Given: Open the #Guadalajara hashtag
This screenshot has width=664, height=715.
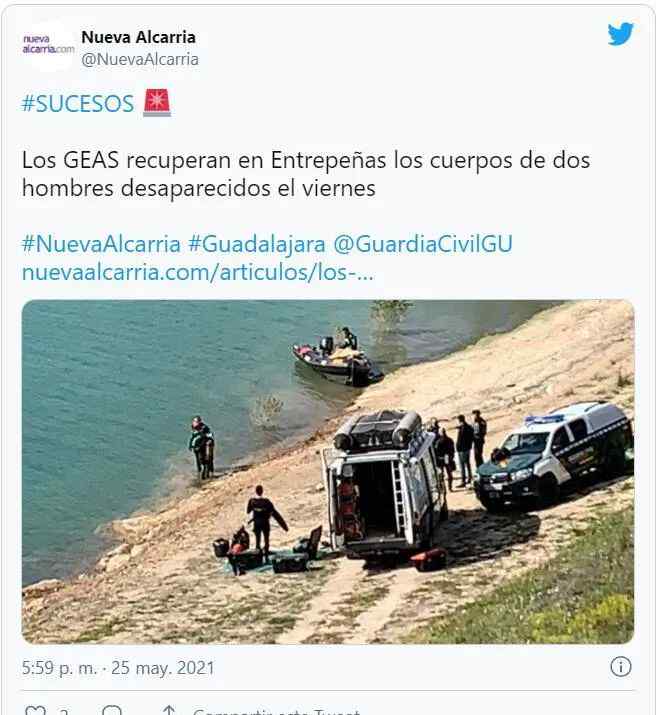Looking at the screenshot, I should [x=257, y=244].
